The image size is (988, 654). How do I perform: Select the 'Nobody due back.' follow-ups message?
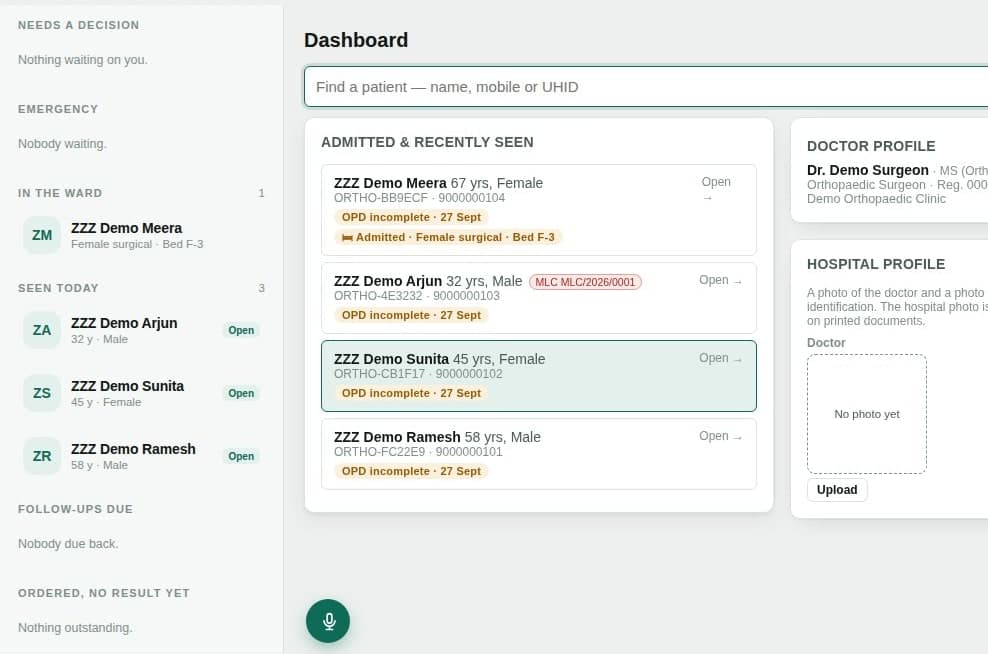point(68,544)
